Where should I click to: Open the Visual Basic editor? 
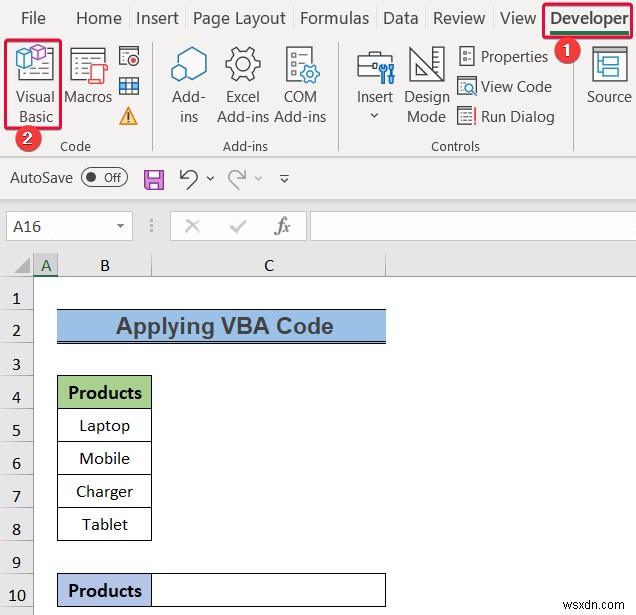[34, 84]
